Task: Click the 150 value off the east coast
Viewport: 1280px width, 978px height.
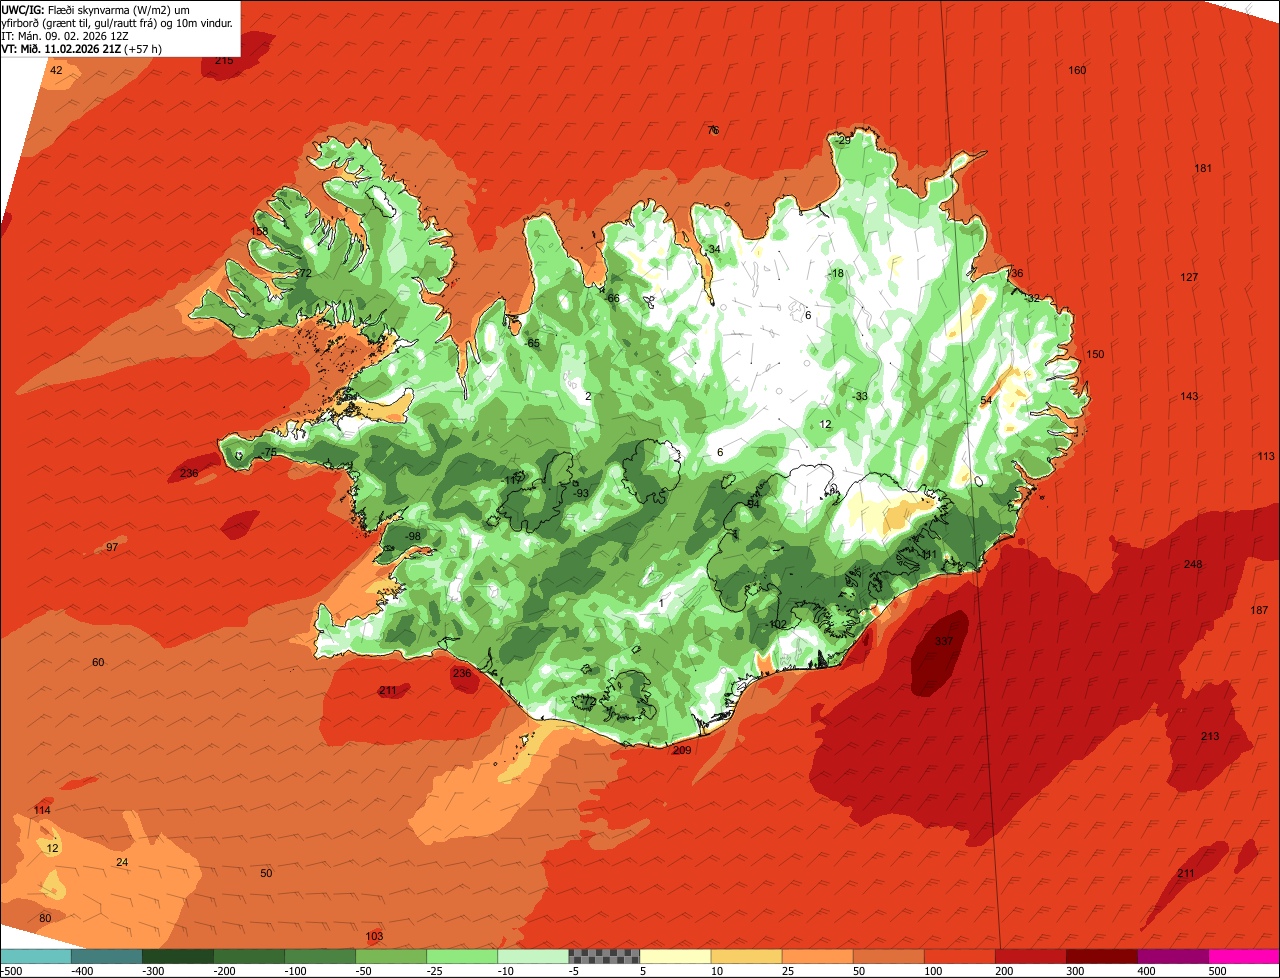Action: (1095, 355)
